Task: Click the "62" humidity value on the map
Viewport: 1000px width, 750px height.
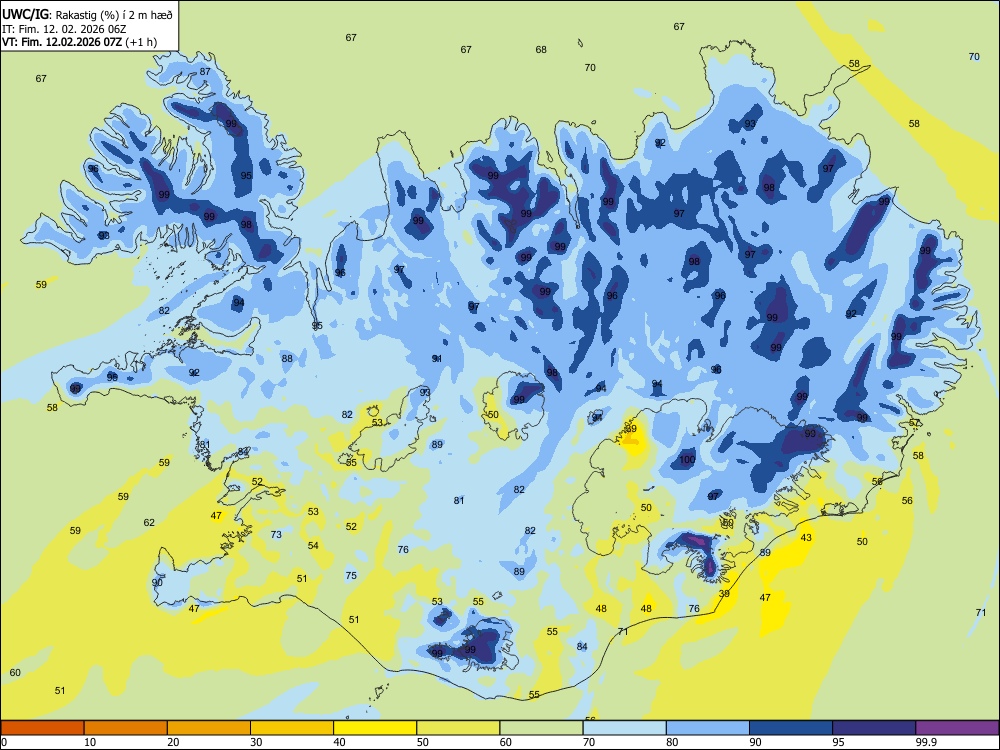Action: pos(149,522)
